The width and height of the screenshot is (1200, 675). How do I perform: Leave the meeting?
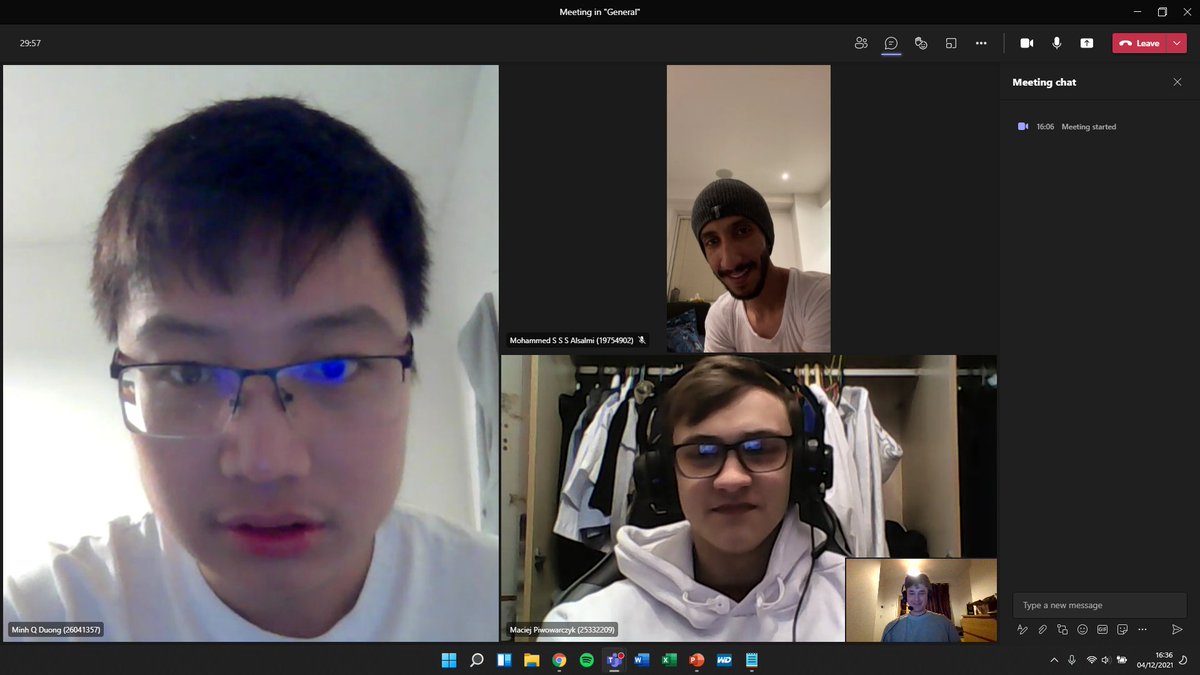(1139, 43)
